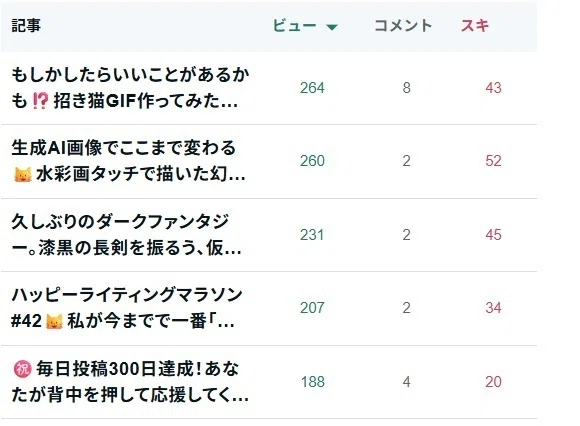Sort articles by スキ column
This screenshot has width=580, height=426.
(x=475, y=26)
